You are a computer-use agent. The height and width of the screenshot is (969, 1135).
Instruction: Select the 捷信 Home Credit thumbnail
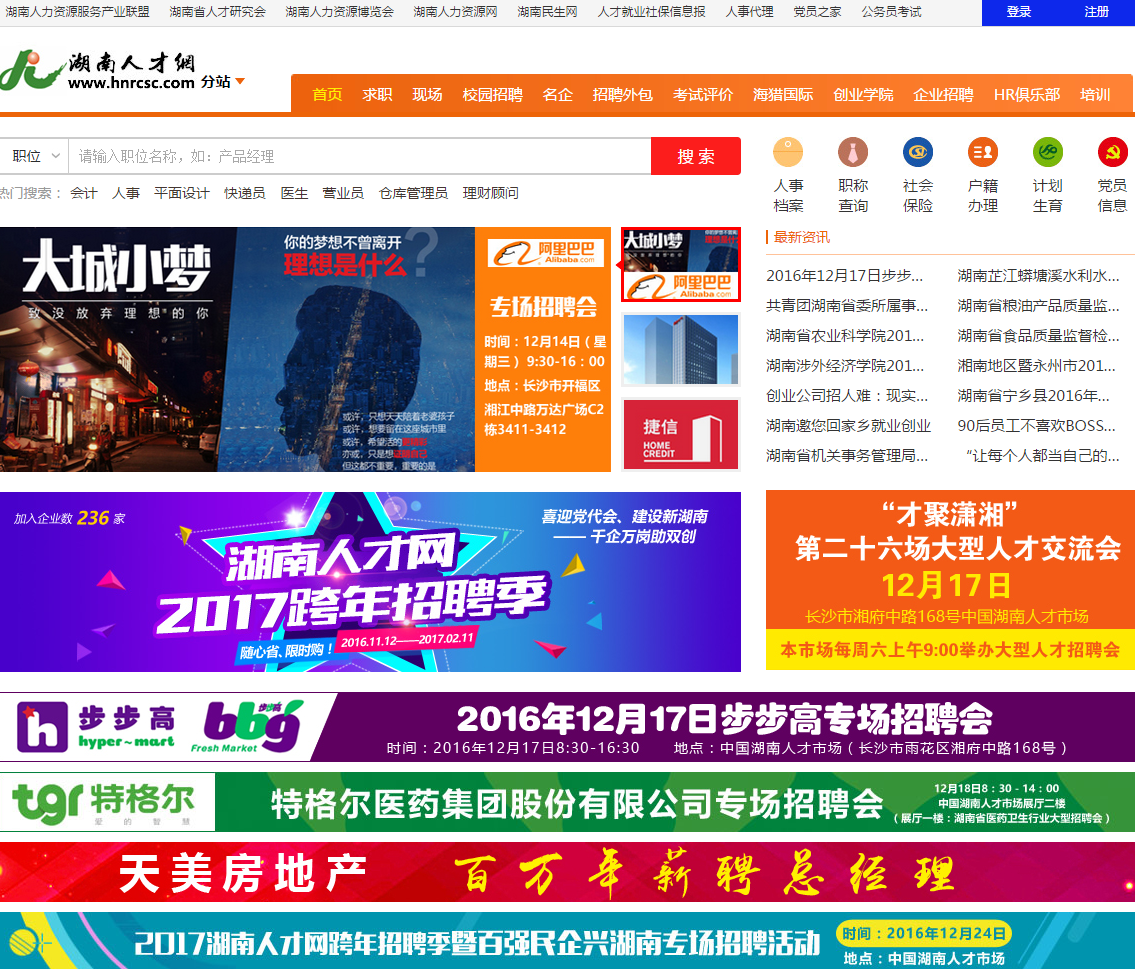pyautogui.click(x=680, y=434)
